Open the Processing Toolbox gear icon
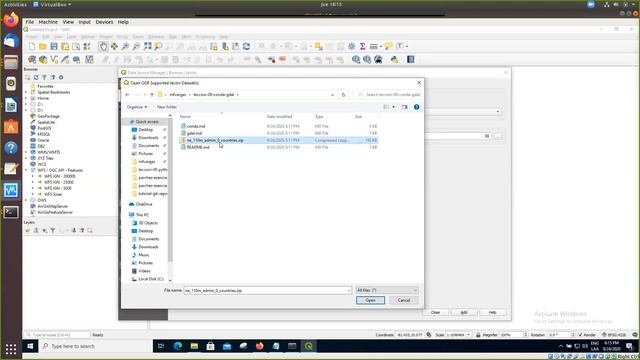Viewport: 640px width, 360px height. [x=351, y=47]
